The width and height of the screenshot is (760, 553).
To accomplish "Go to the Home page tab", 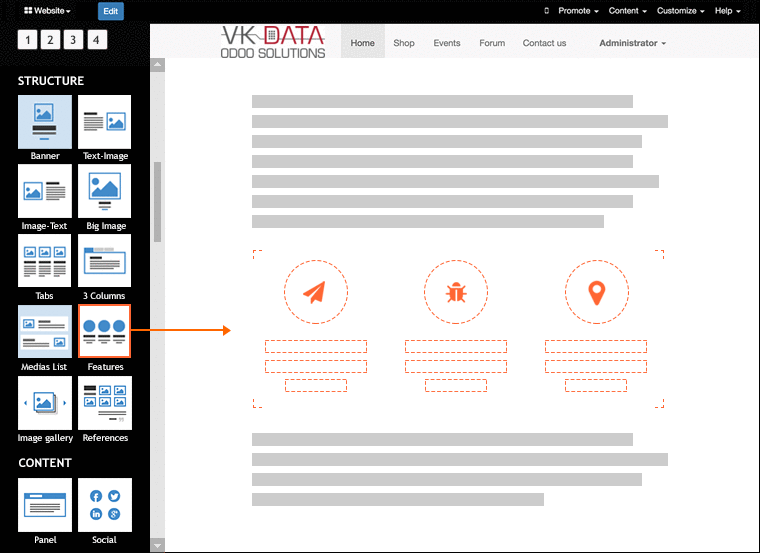I will [x=363, y=43].
